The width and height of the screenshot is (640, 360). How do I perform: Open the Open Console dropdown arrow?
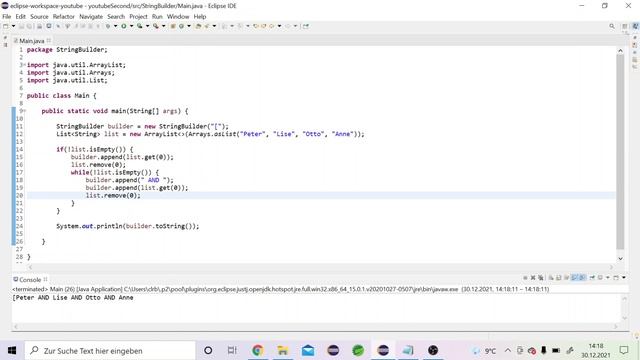[x=624, y=278]
